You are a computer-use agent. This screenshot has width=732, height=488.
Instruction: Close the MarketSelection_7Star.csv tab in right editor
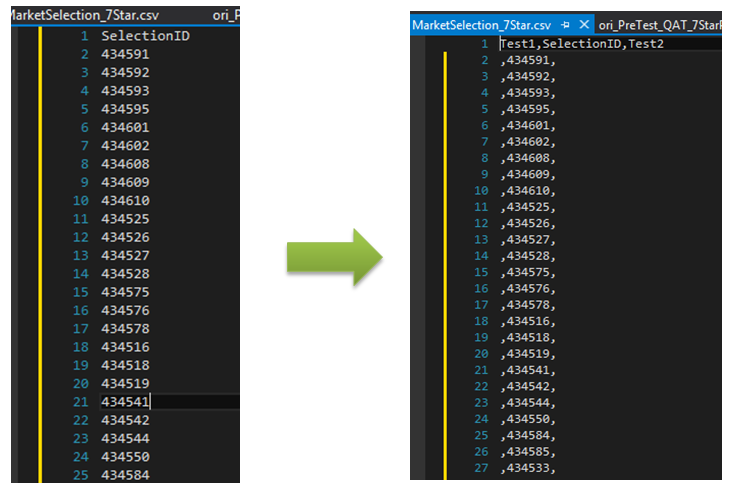point(584,24)
